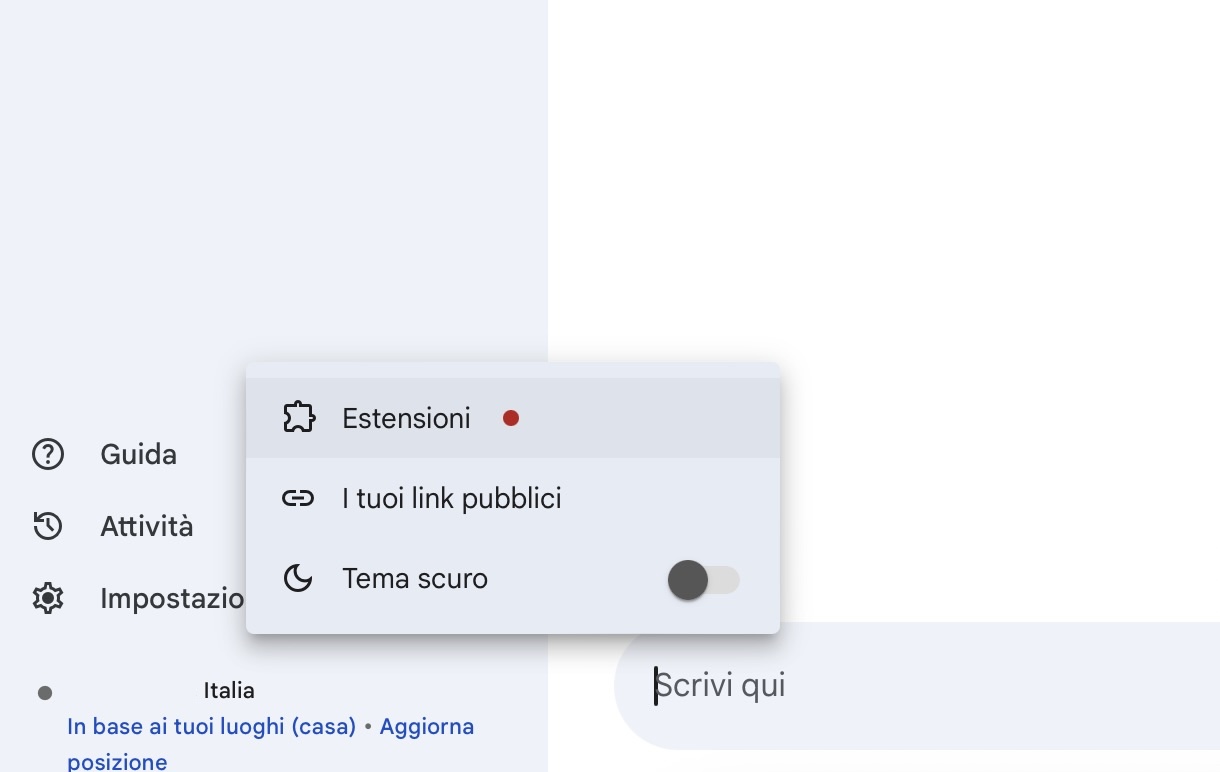Click the chain link icon
Image resolution: width=1220 pixels, height=772 pixels.
298,498
